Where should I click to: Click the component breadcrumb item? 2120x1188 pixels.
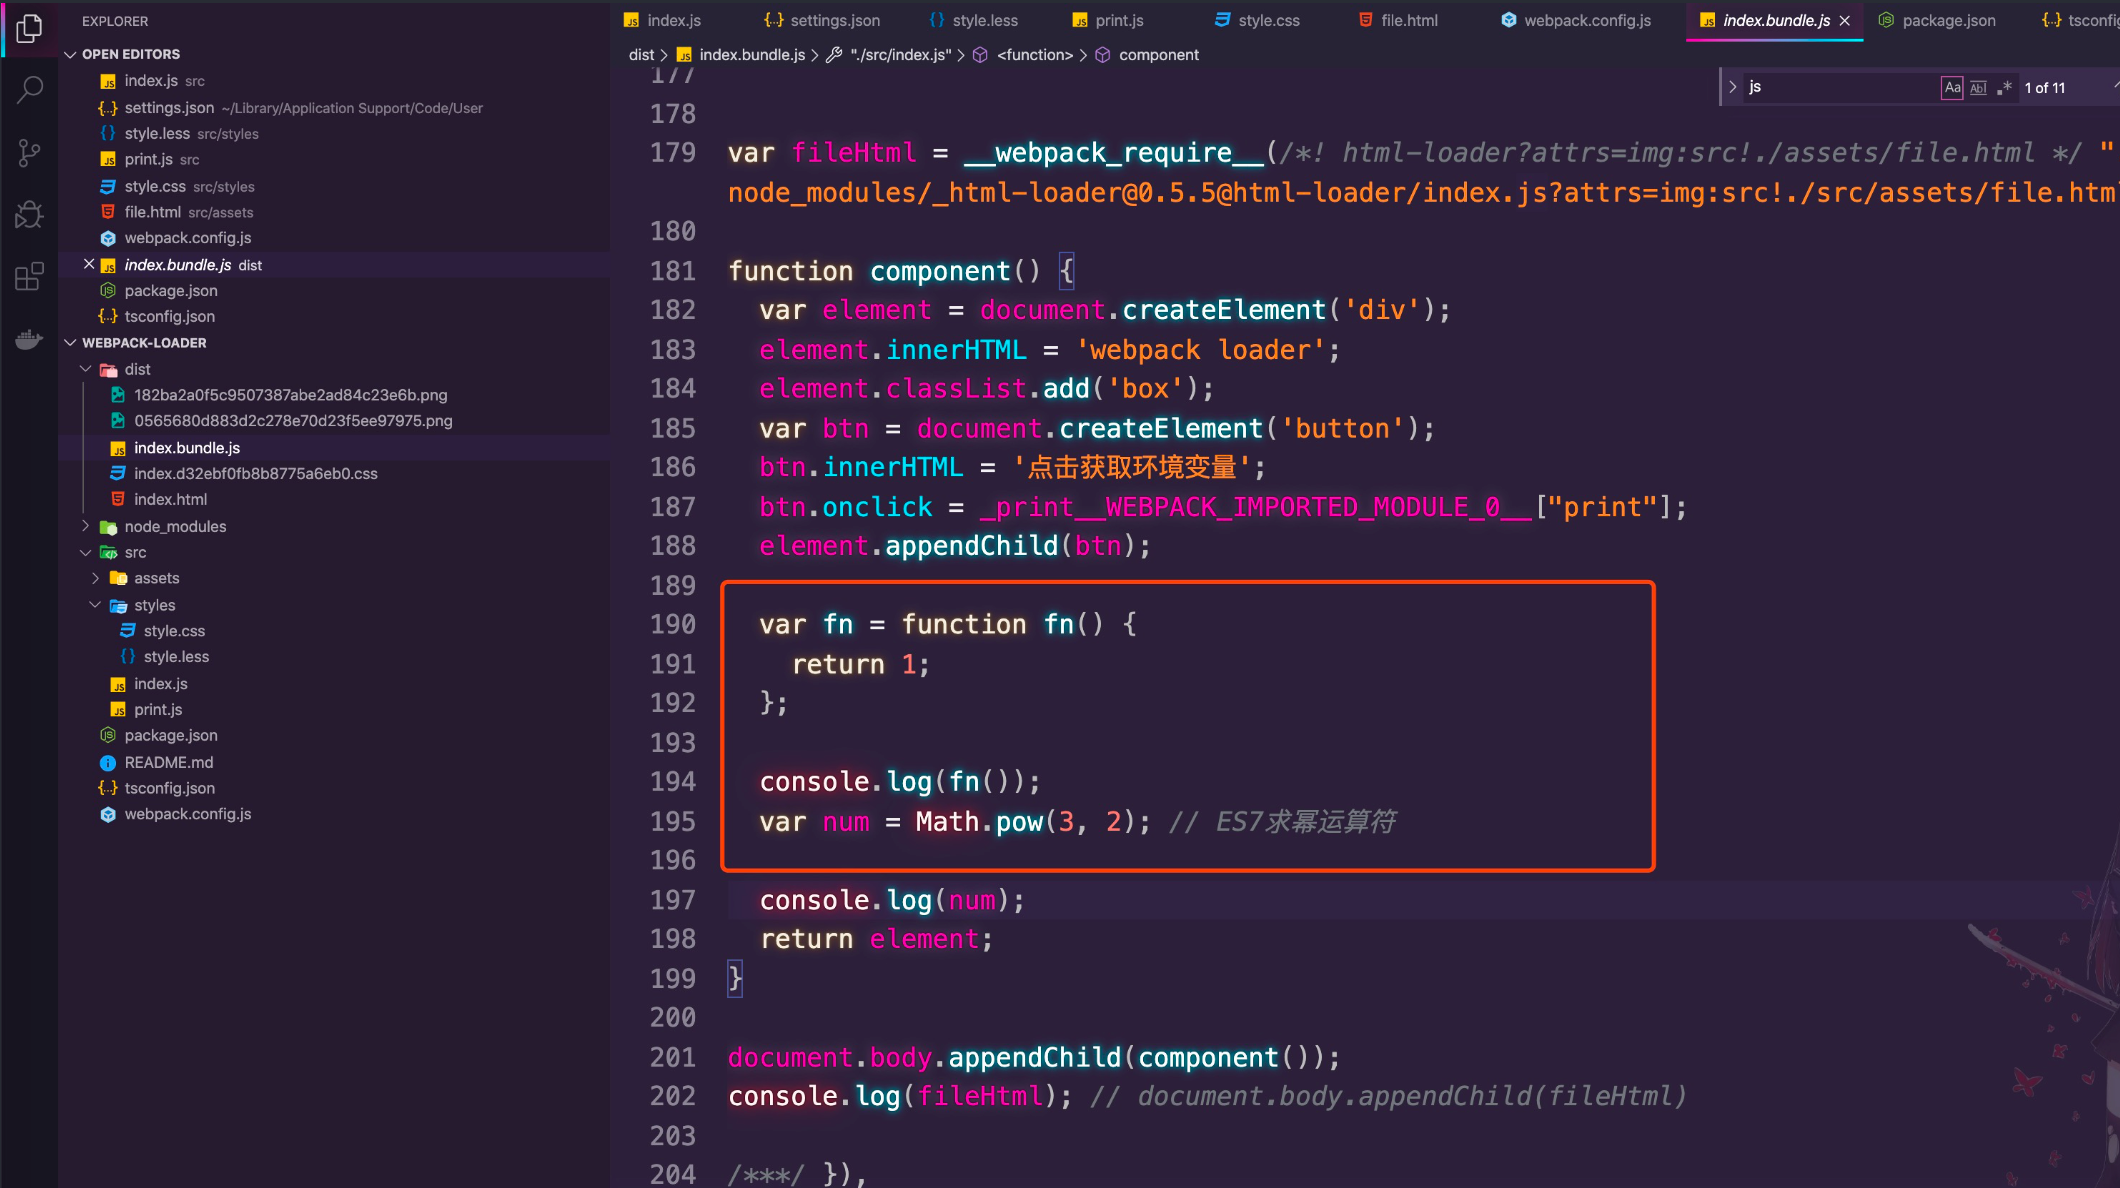(x=1158, y=55)
